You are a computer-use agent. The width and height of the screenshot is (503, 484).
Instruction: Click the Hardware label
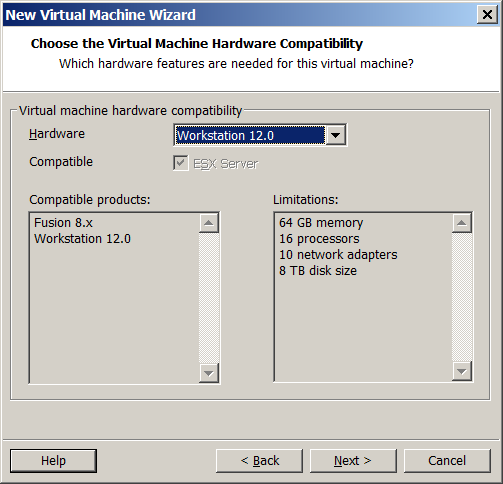57,134
